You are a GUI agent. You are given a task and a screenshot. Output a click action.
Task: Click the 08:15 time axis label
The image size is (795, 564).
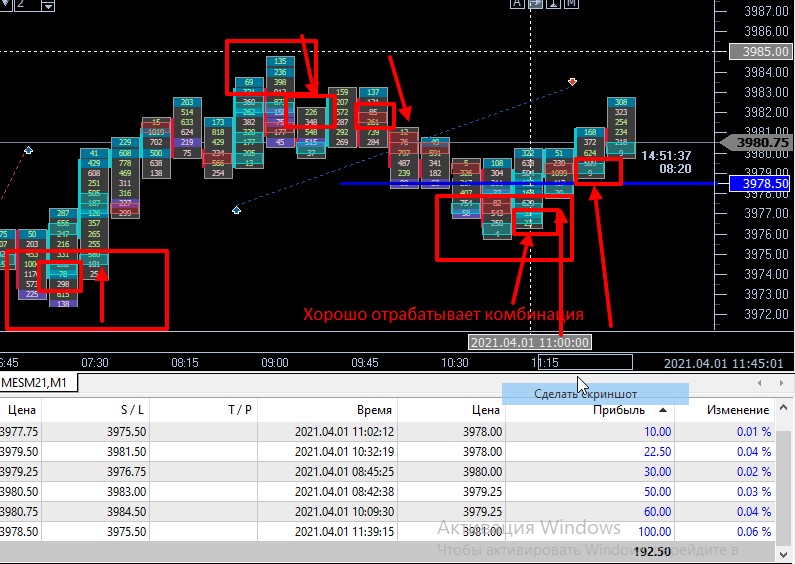click(185, 363)
